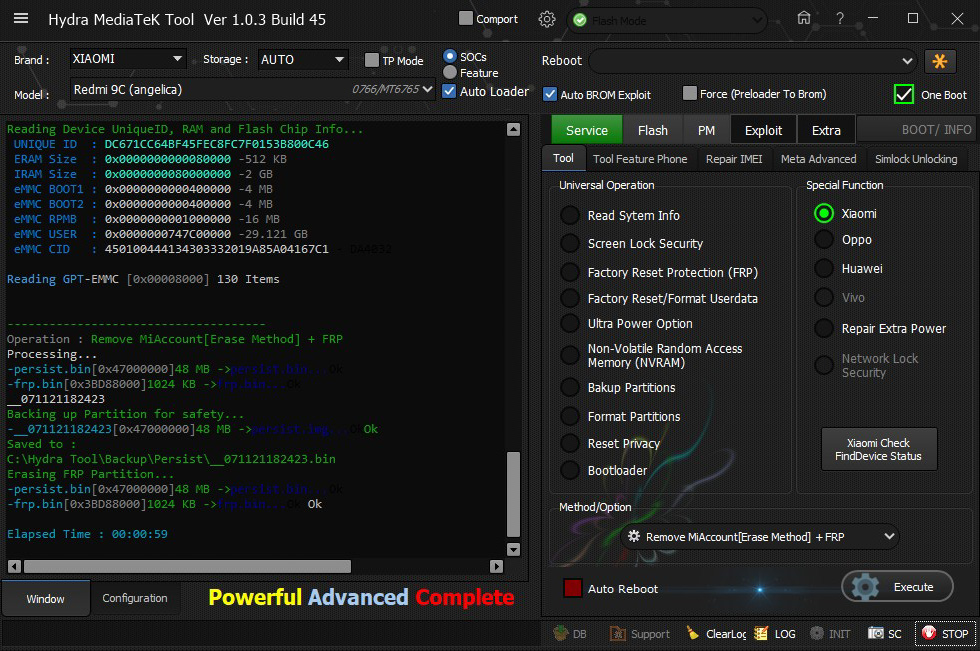
Task: Uncheck the Auto BROM Exploit checkbox
Action: click(x=550, y=94)
